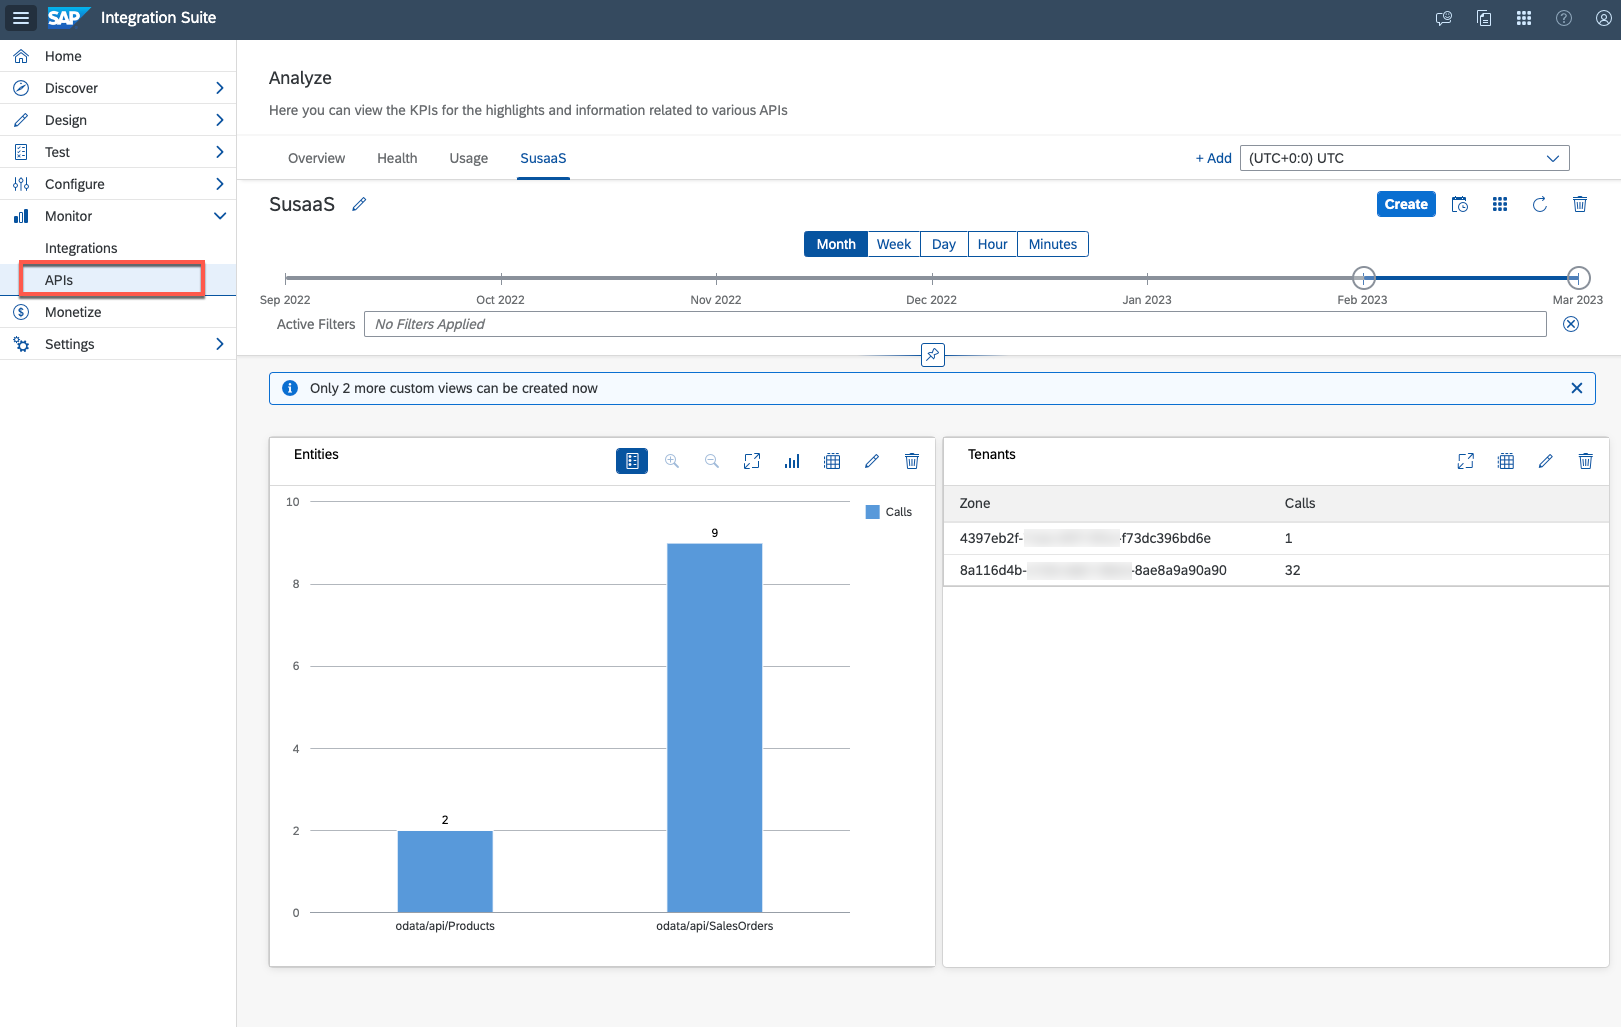Delete the Entities chart
Image resolution: width=1621 pixels, height=1027 pixels.
[912, 461]
